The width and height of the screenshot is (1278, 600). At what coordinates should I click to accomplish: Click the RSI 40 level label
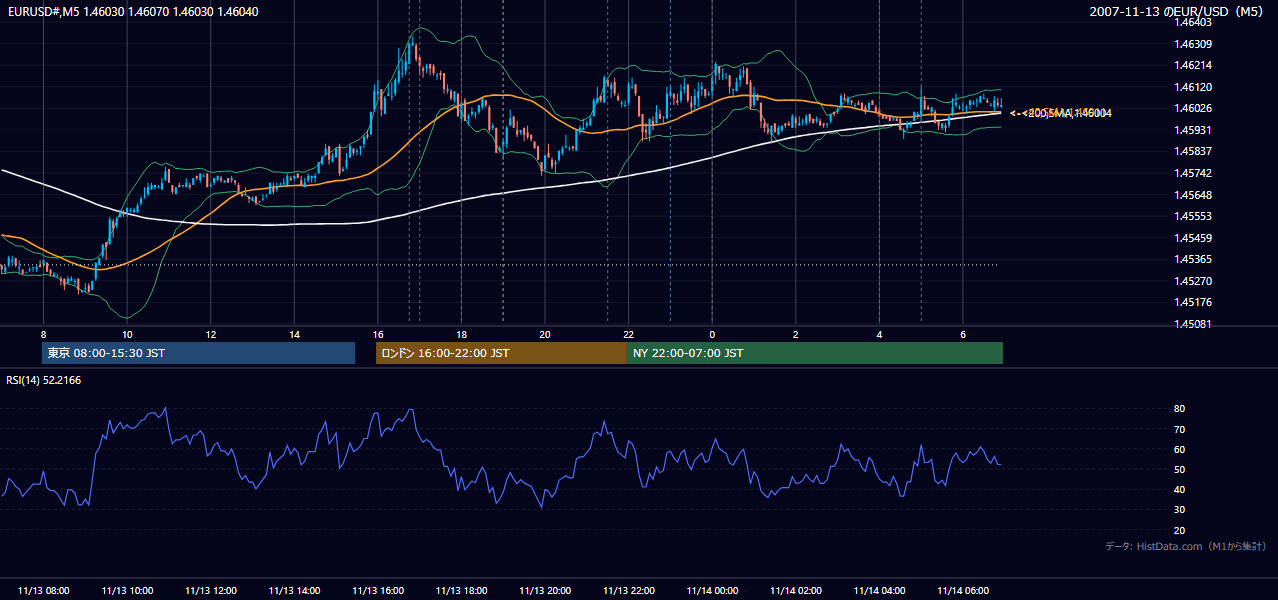[x=1179, y=489]
